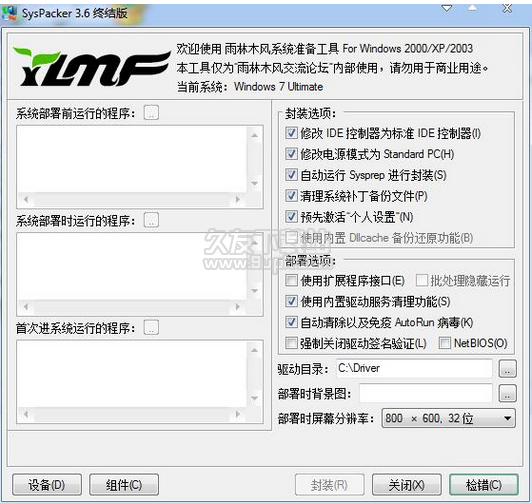Click down arrow of first program list scrollbar

[254, 183]
